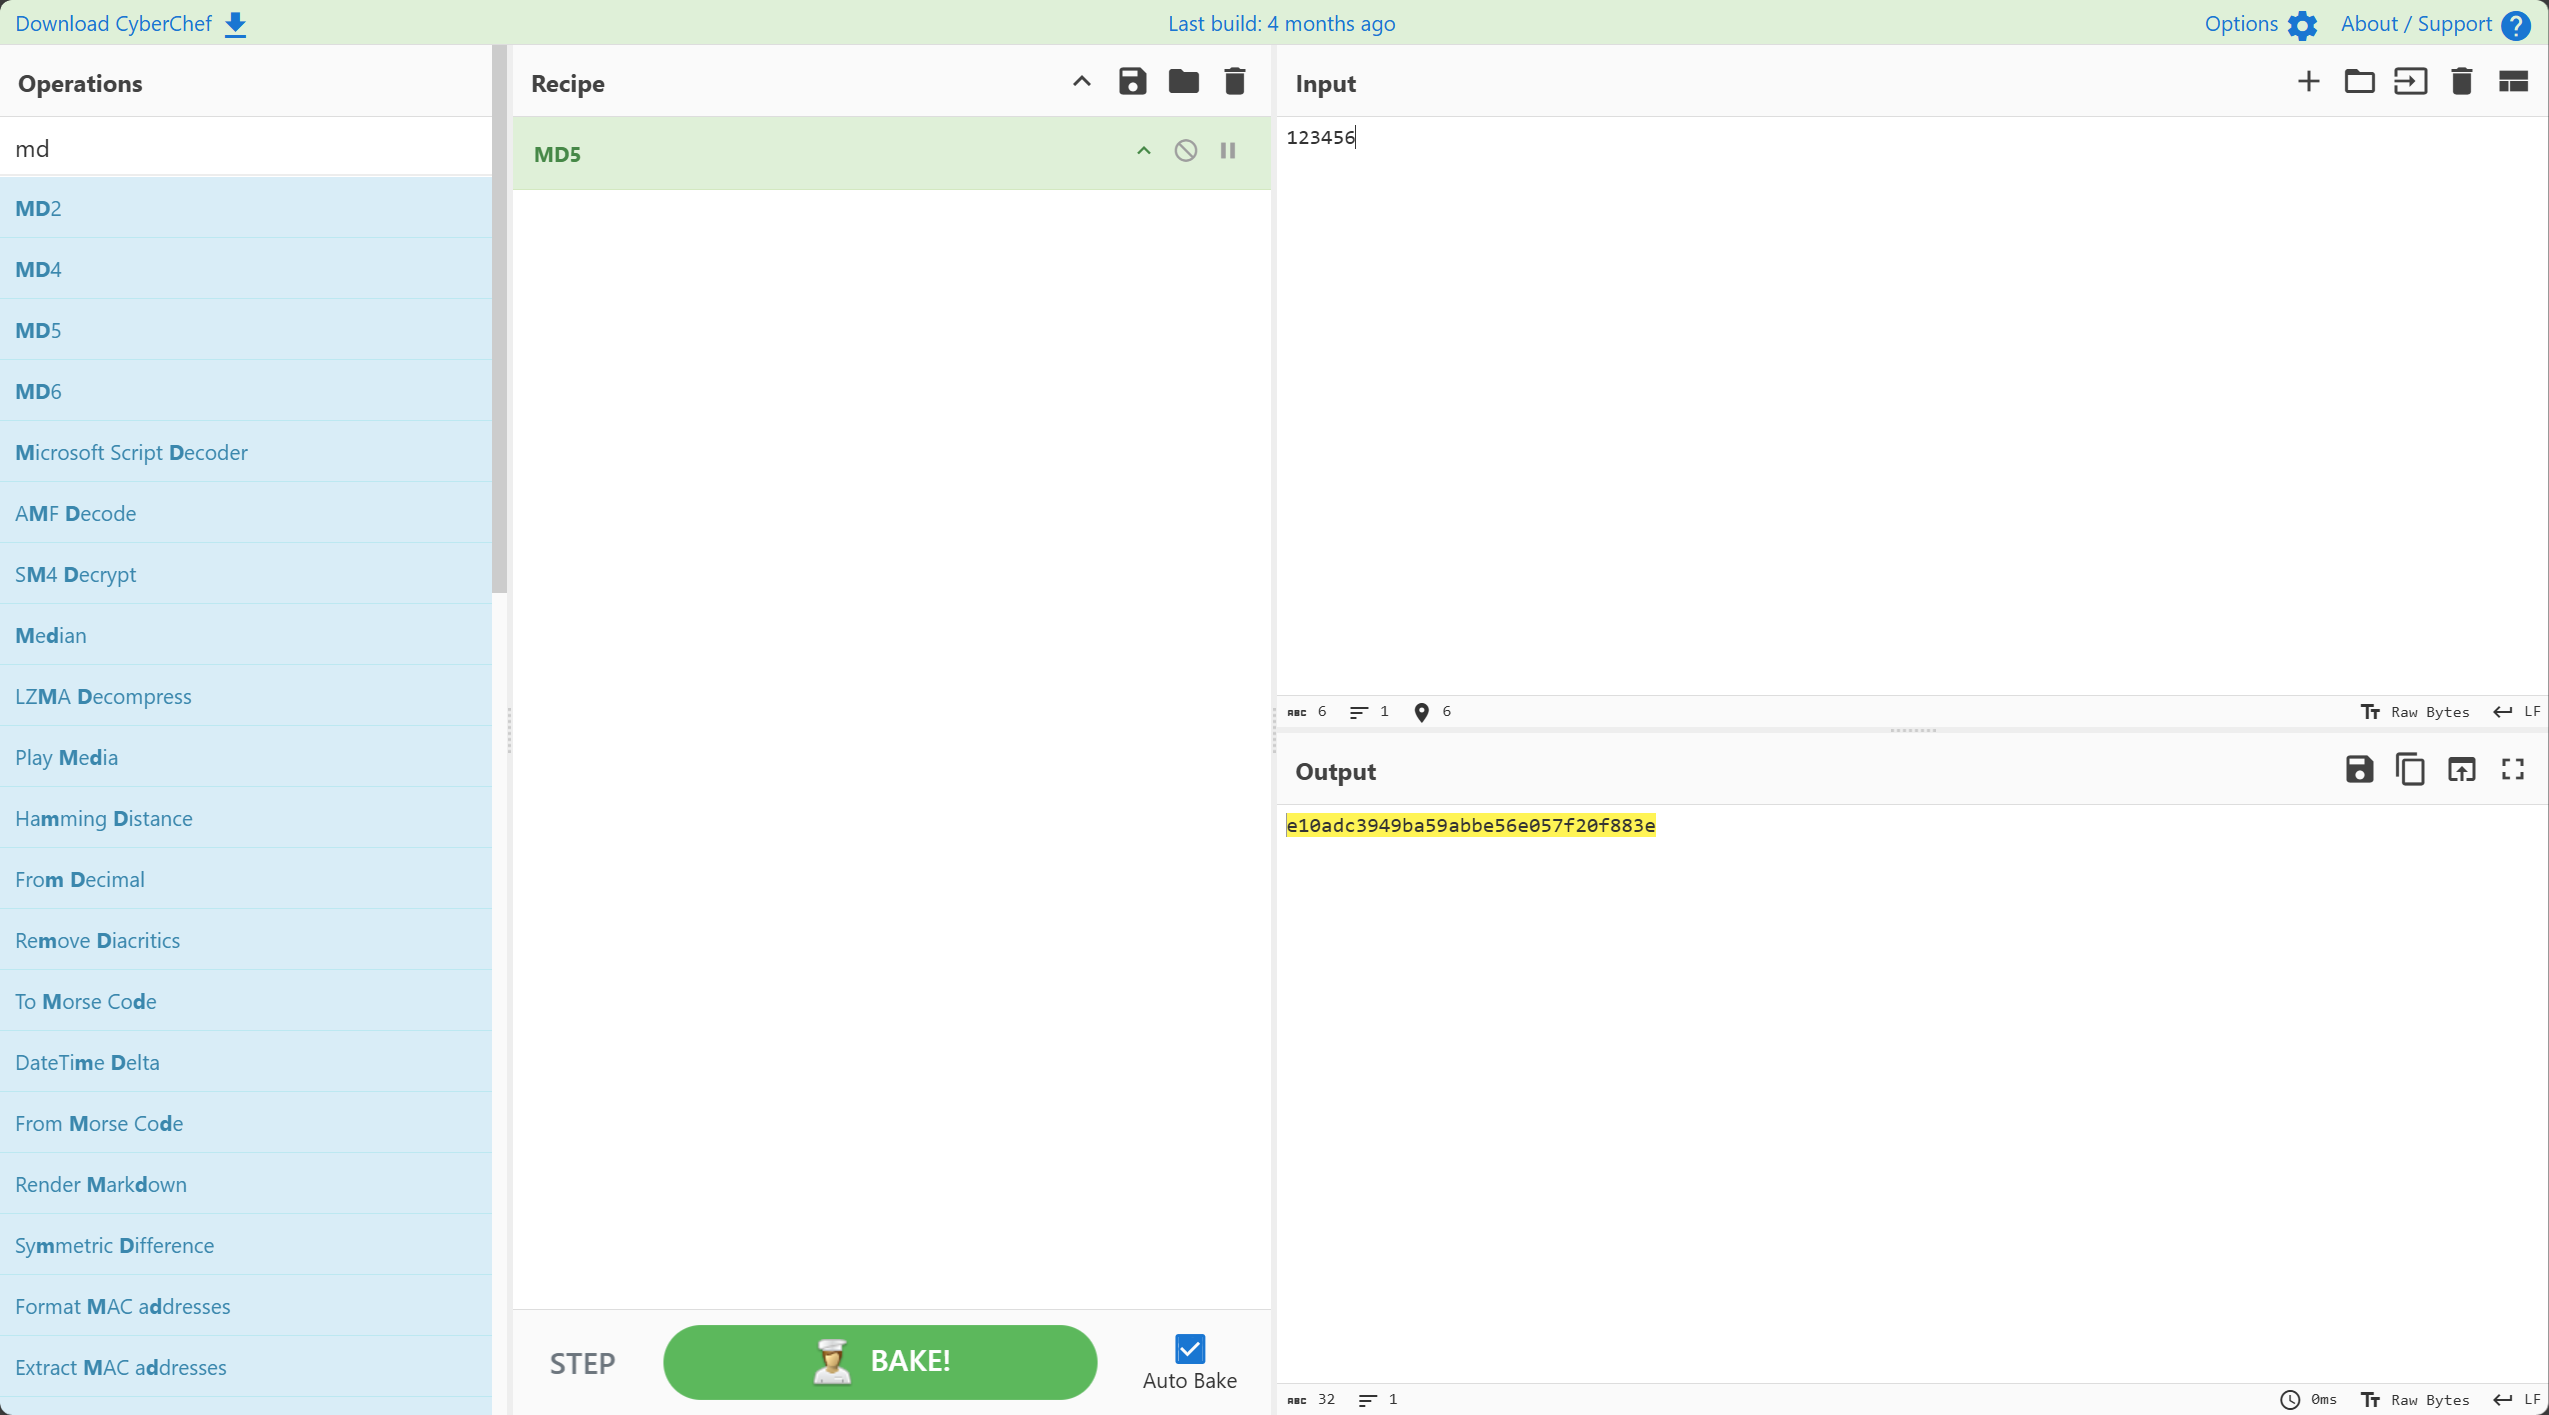
Task: Save output to file
Action: coord(2359,769)
